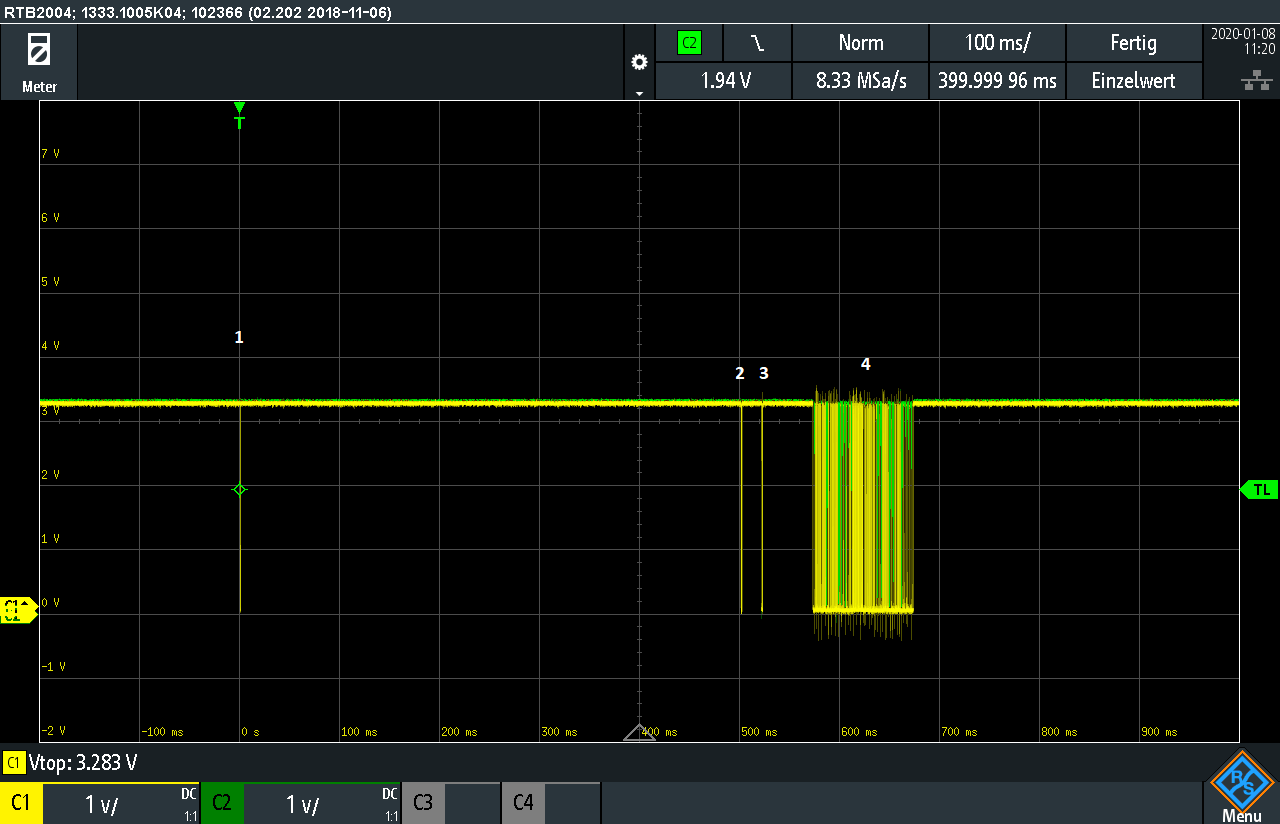Viewport: 1280px width, 824px height.
Task: Open the Meter tool icon
Action: 39,61
